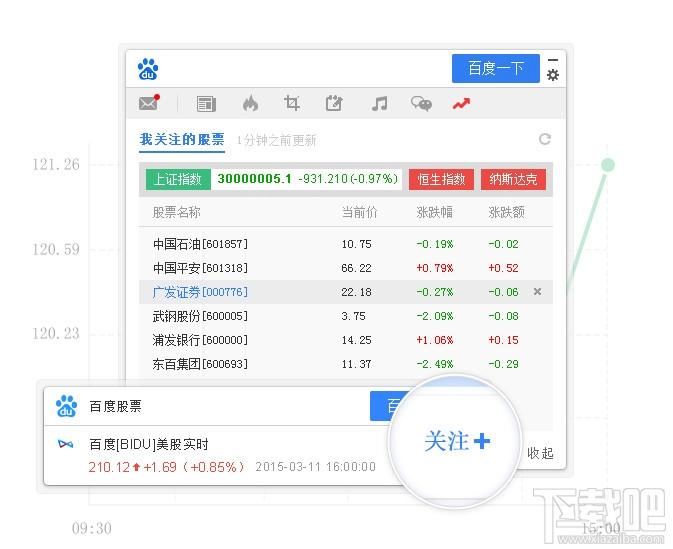Open the mail envelope icon

click(x=148, y=103)
